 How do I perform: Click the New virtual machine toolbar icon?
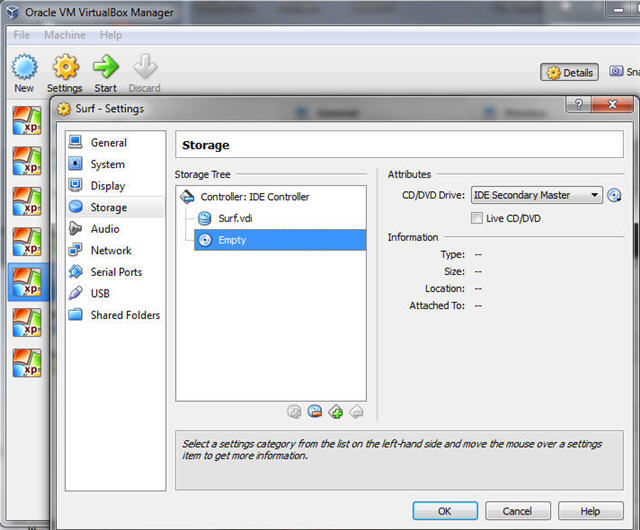coord(24,67)
